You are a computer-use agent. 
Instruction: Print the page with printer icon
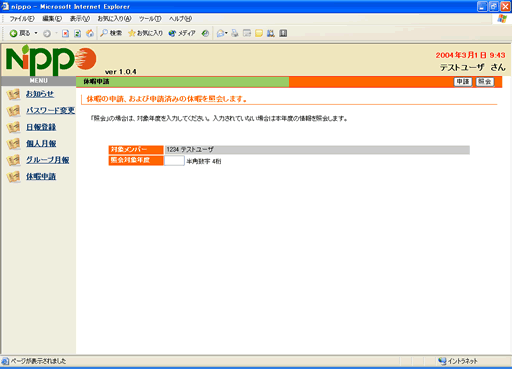235,33
